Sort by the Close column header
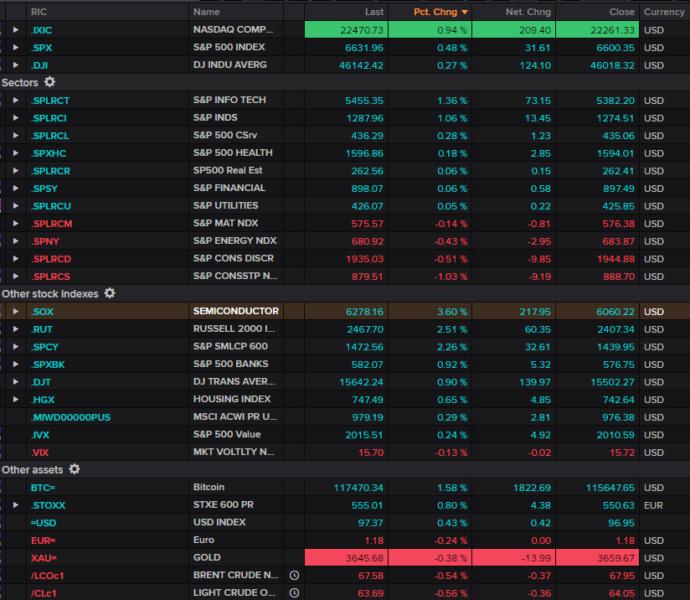This screenshot has width=690, height=600. 622,12
